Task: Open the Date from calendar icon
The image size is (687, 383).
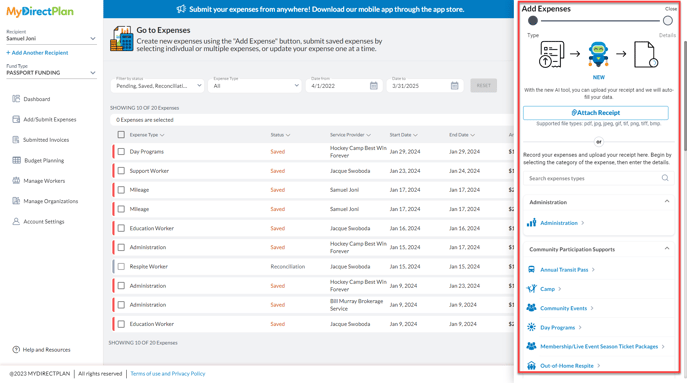Action: [374, 85]
